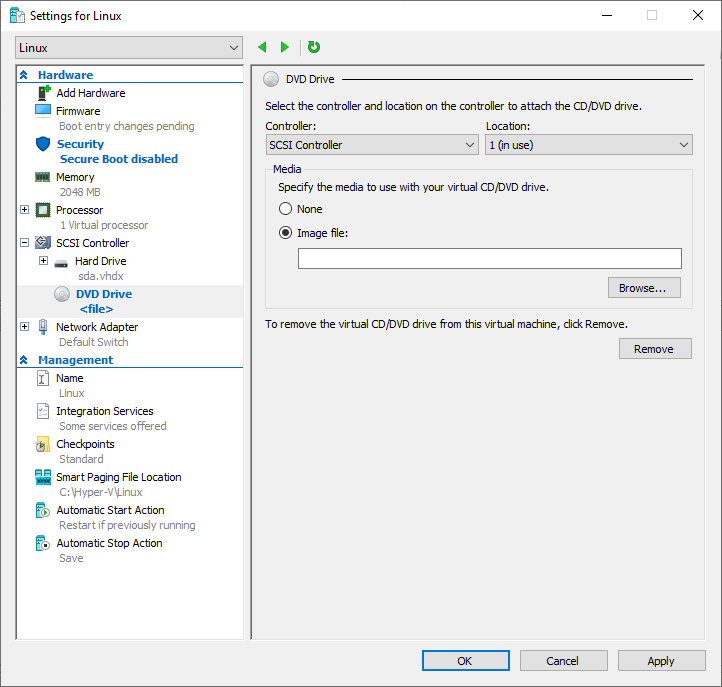The width and height of the screenshot is (722, 687).
Task: Click '<file>' under DVD Drive
Action: pyautogui.click(x=96, y=309)
